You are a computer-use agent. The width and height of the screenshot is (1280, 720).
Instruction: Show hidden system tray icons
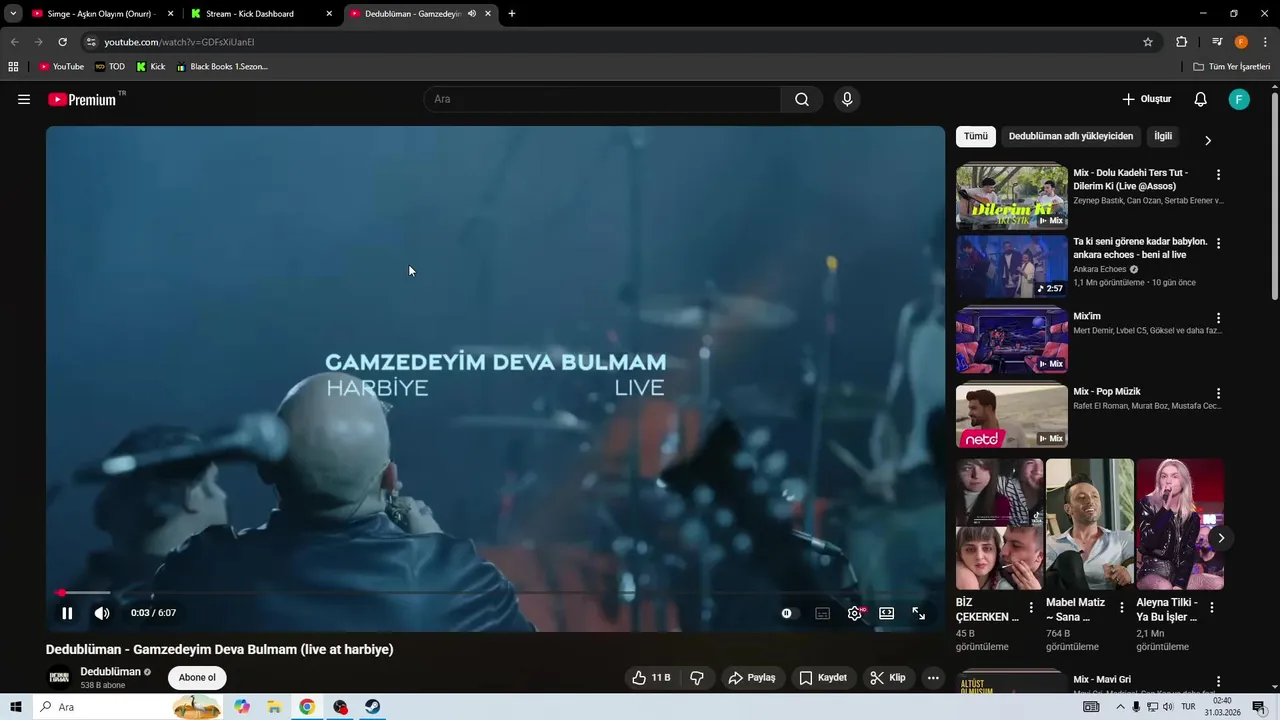(x=1120, y=707)
